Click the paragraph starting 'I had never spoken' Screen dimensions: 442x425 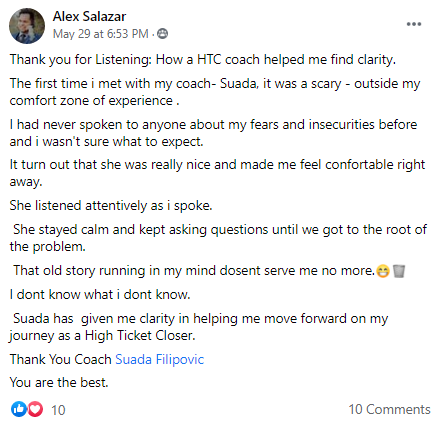coord(213,133)
